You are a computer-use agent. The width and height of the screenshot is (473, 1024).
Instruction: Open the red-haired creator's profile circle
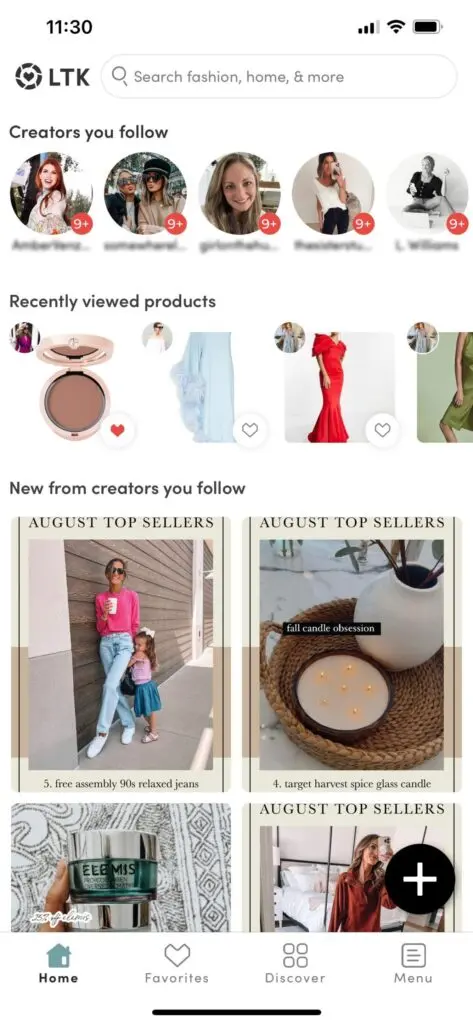[51, 193]
